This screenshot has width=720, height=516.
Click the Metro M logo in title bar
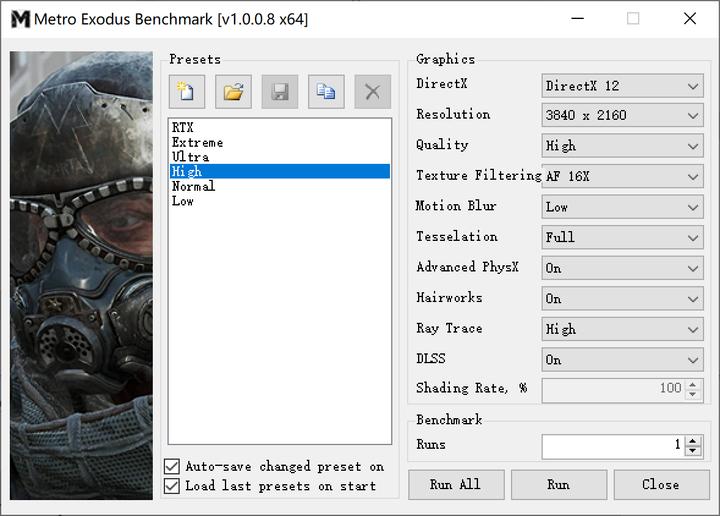click(19, 19)
